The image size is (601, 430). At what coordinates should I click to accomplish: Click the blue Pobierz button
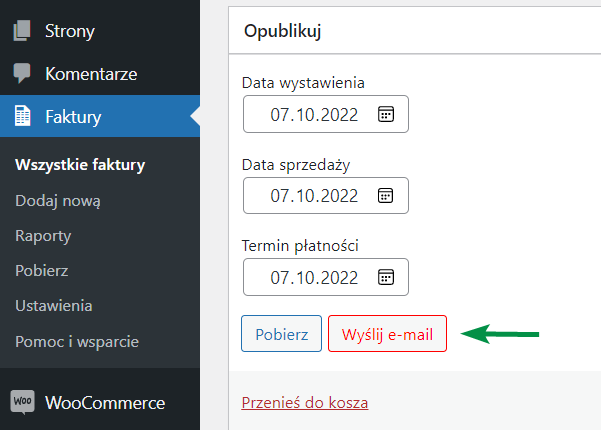pyautogui.click(x=281, y=334)
